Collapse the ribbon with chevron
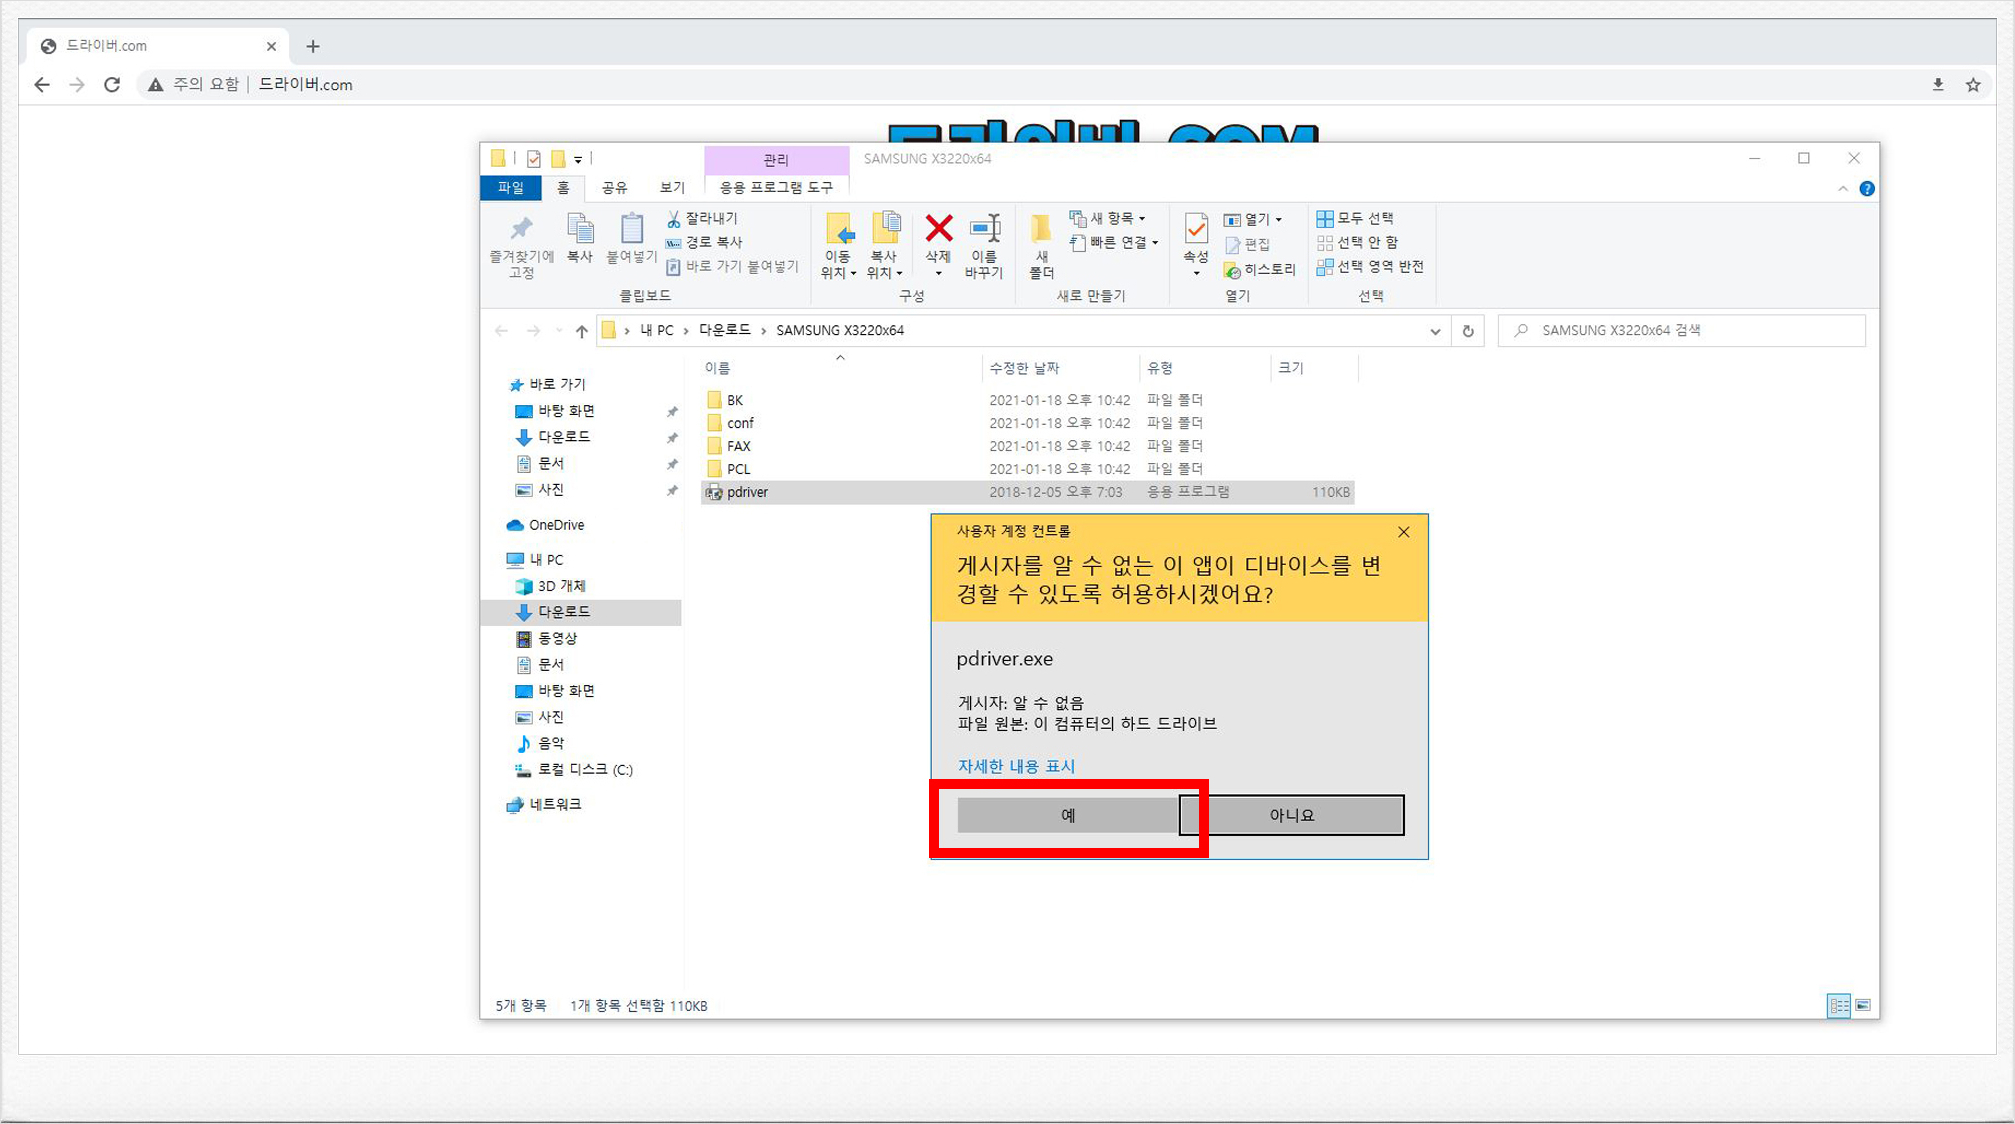The height and width of the screenshot is (1124, 2015). pos(1842,189)
